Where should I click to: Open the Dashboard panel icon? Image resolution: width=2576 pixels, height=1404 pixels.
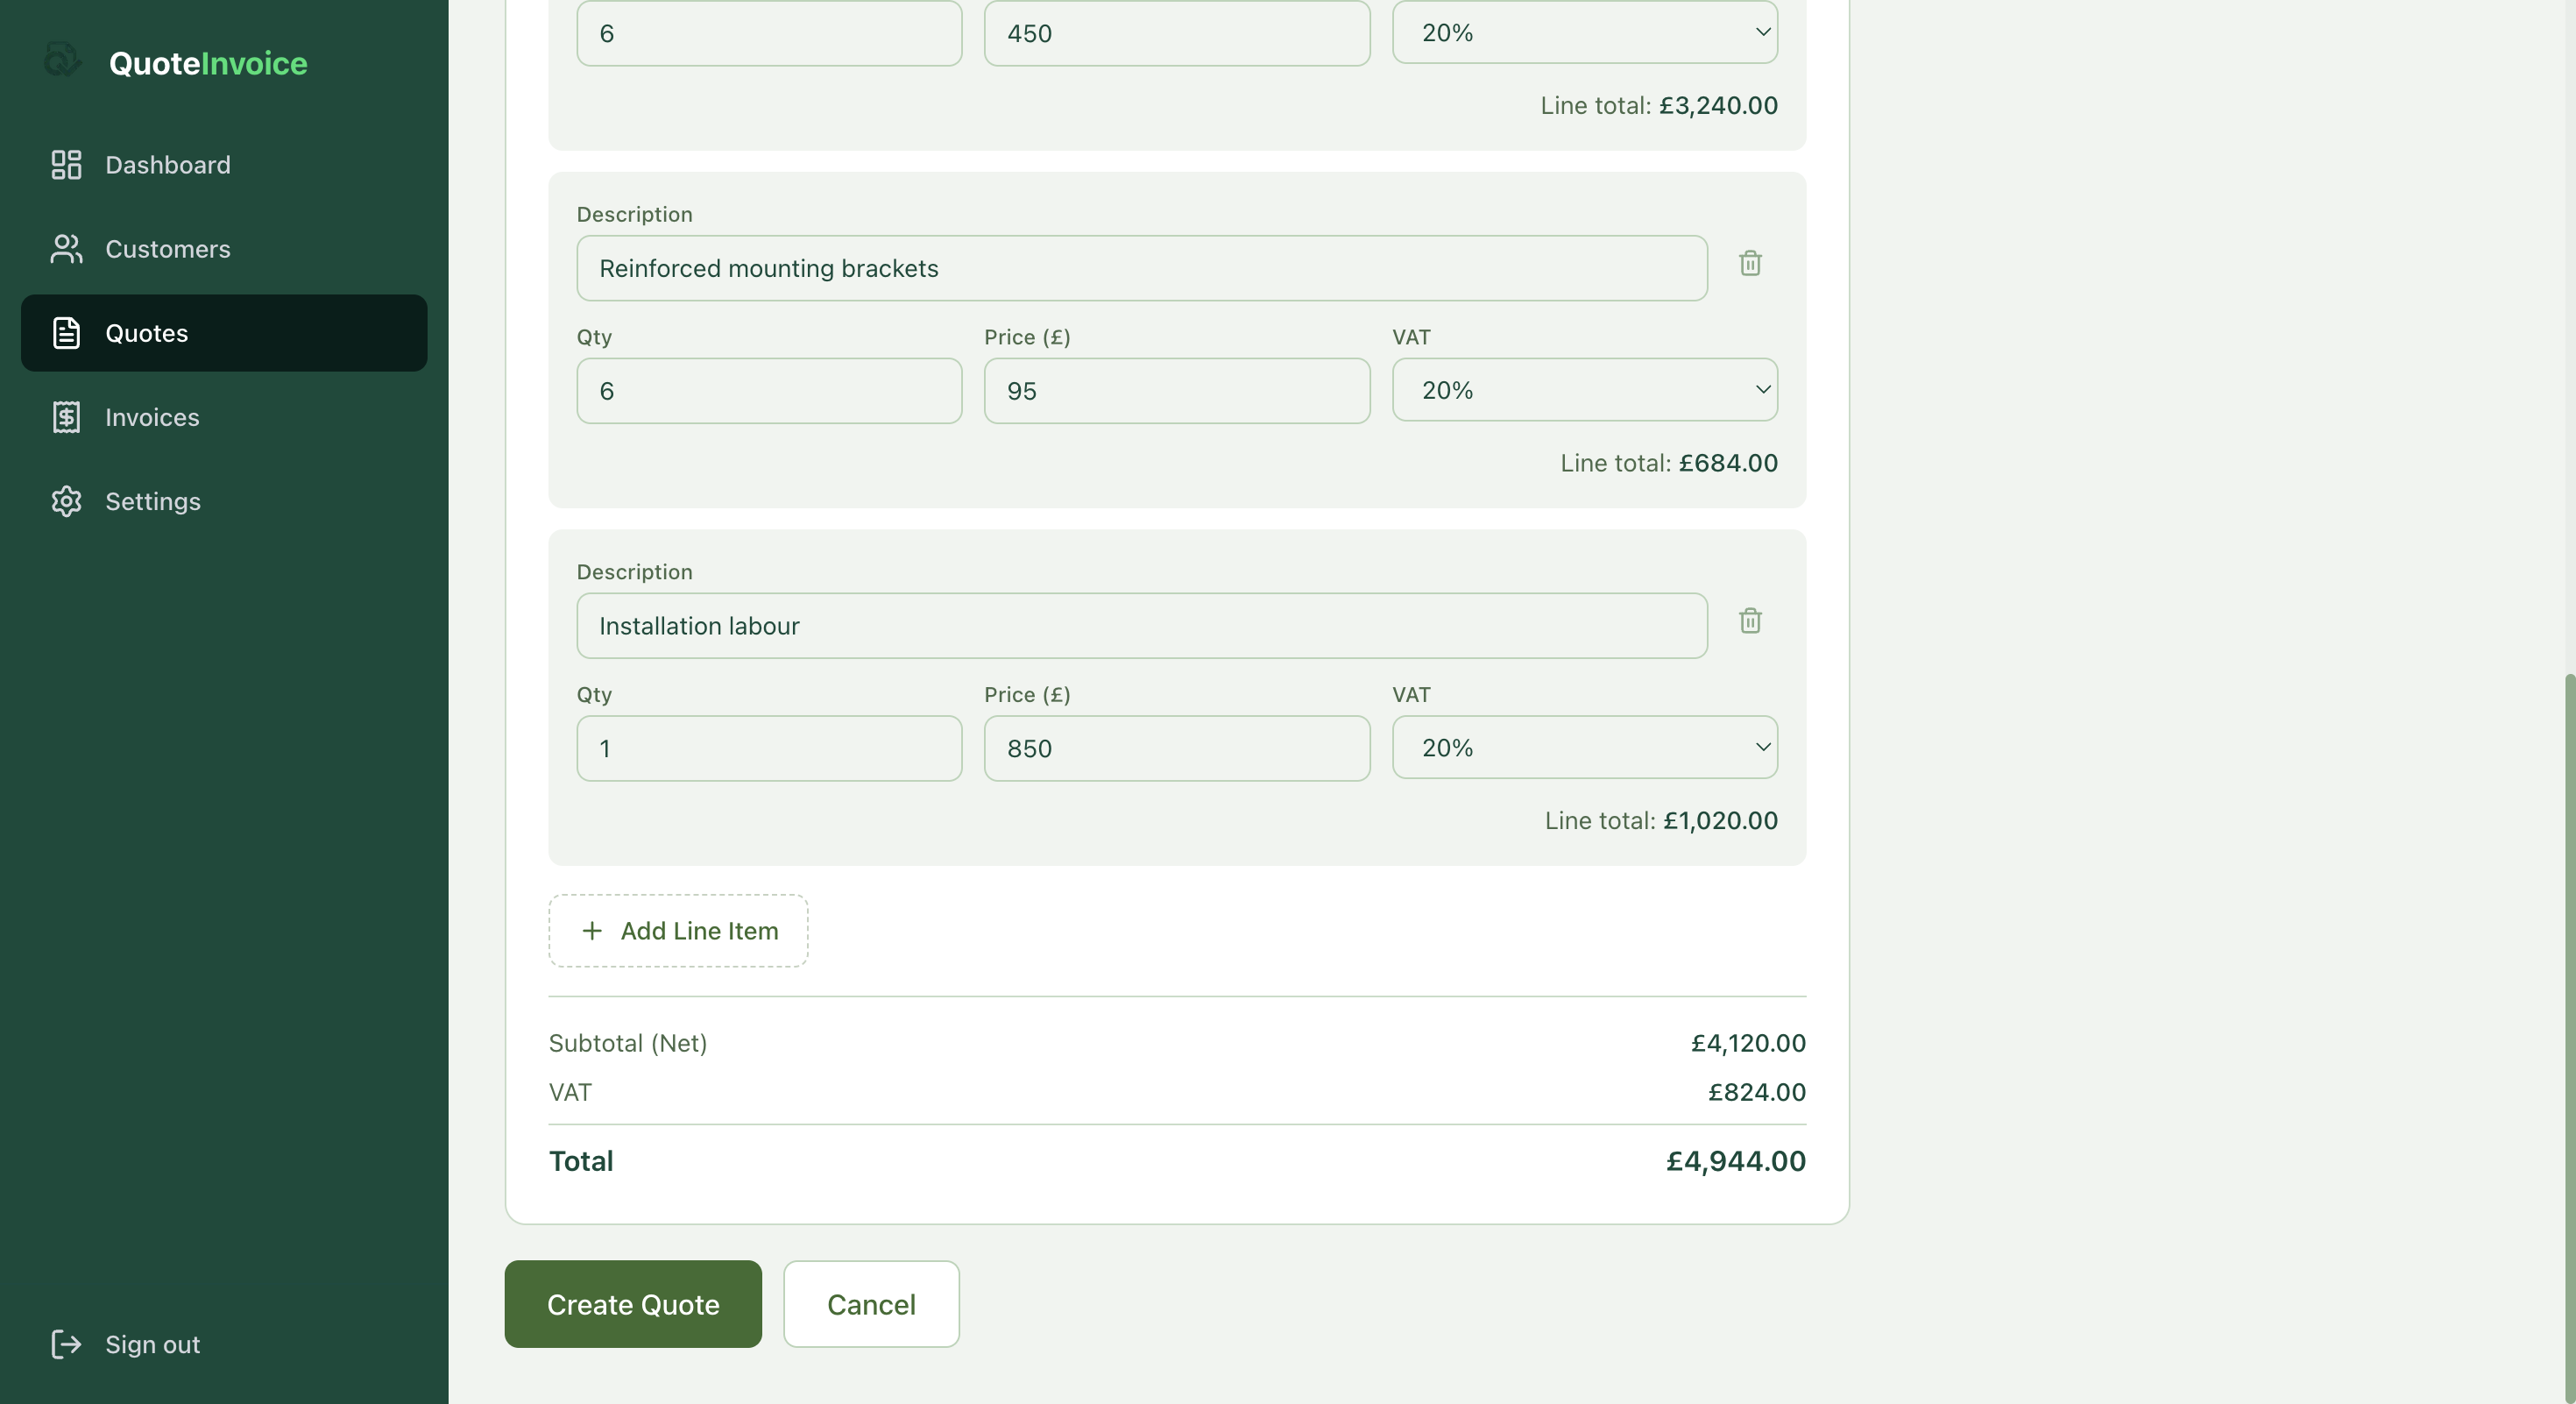[66, 164]
